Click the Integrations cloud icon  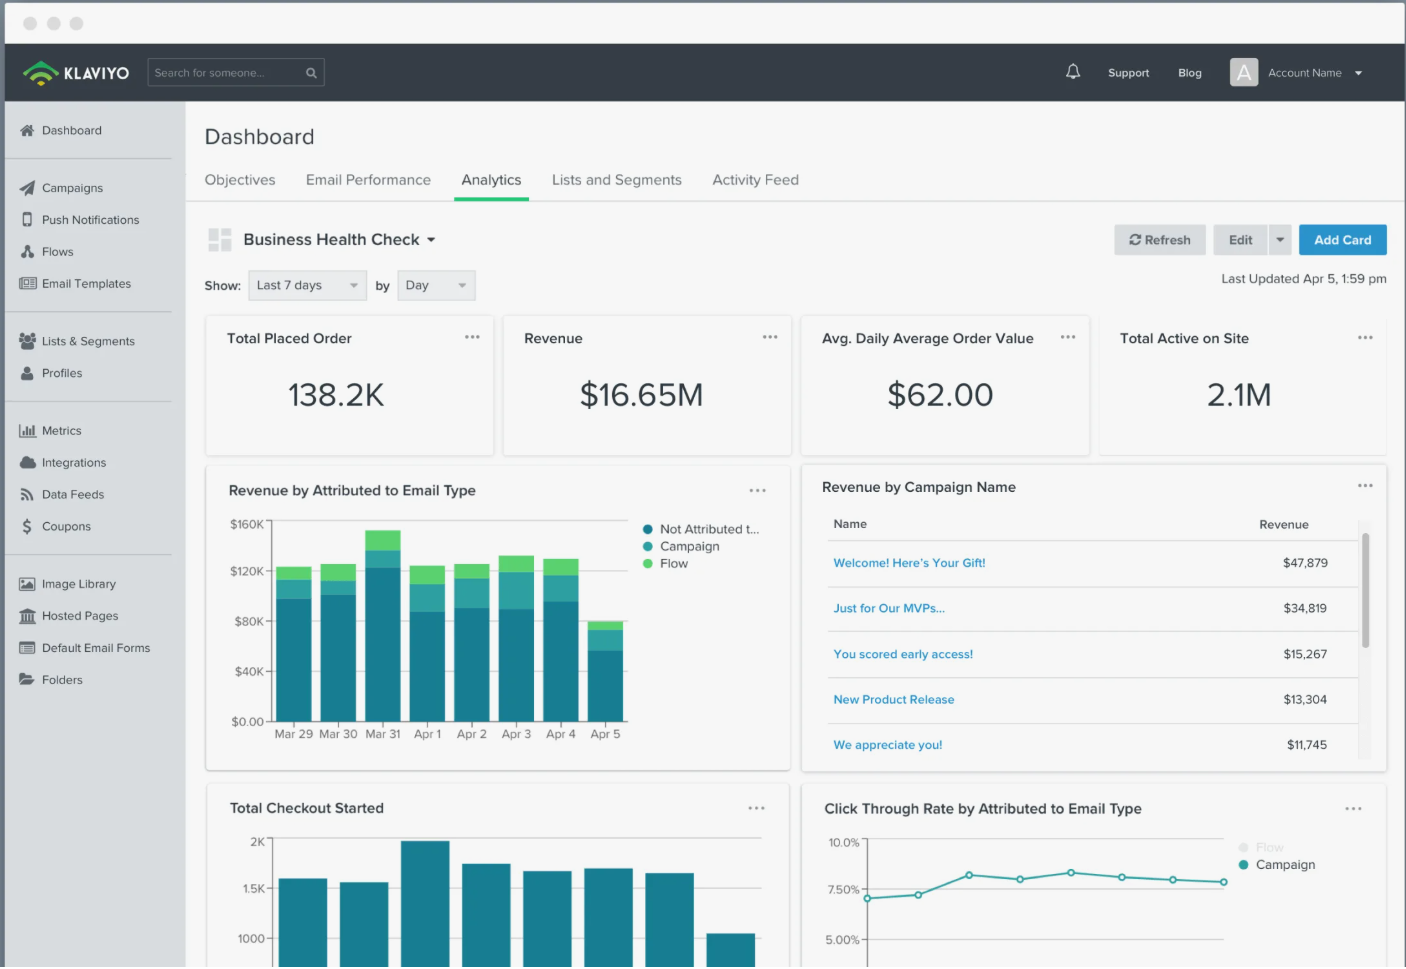click(27, 463)
